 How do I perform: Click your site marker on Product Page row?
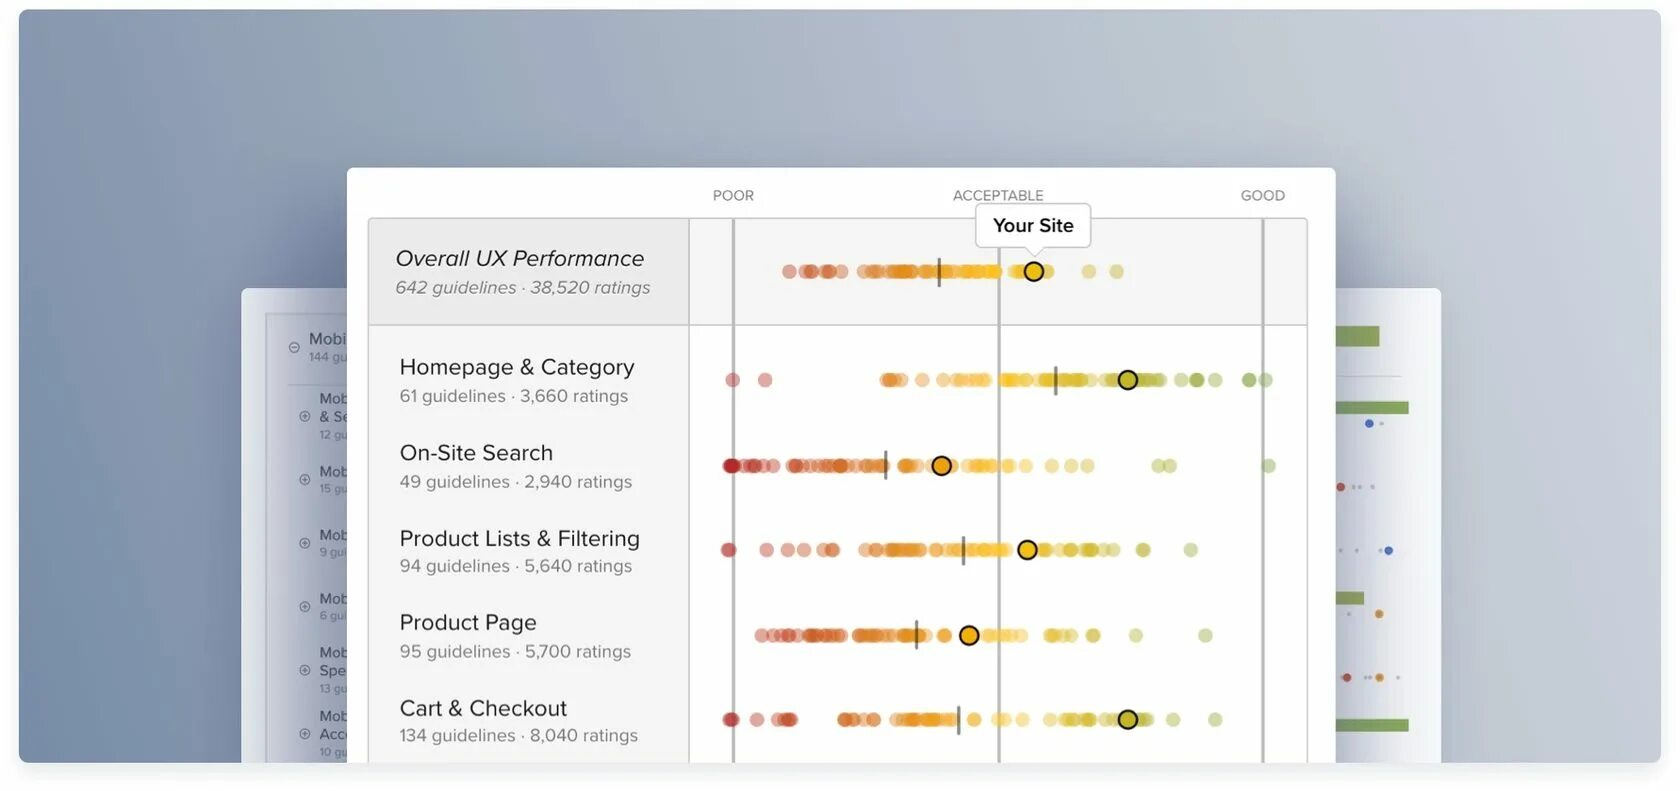click(968, 636)
